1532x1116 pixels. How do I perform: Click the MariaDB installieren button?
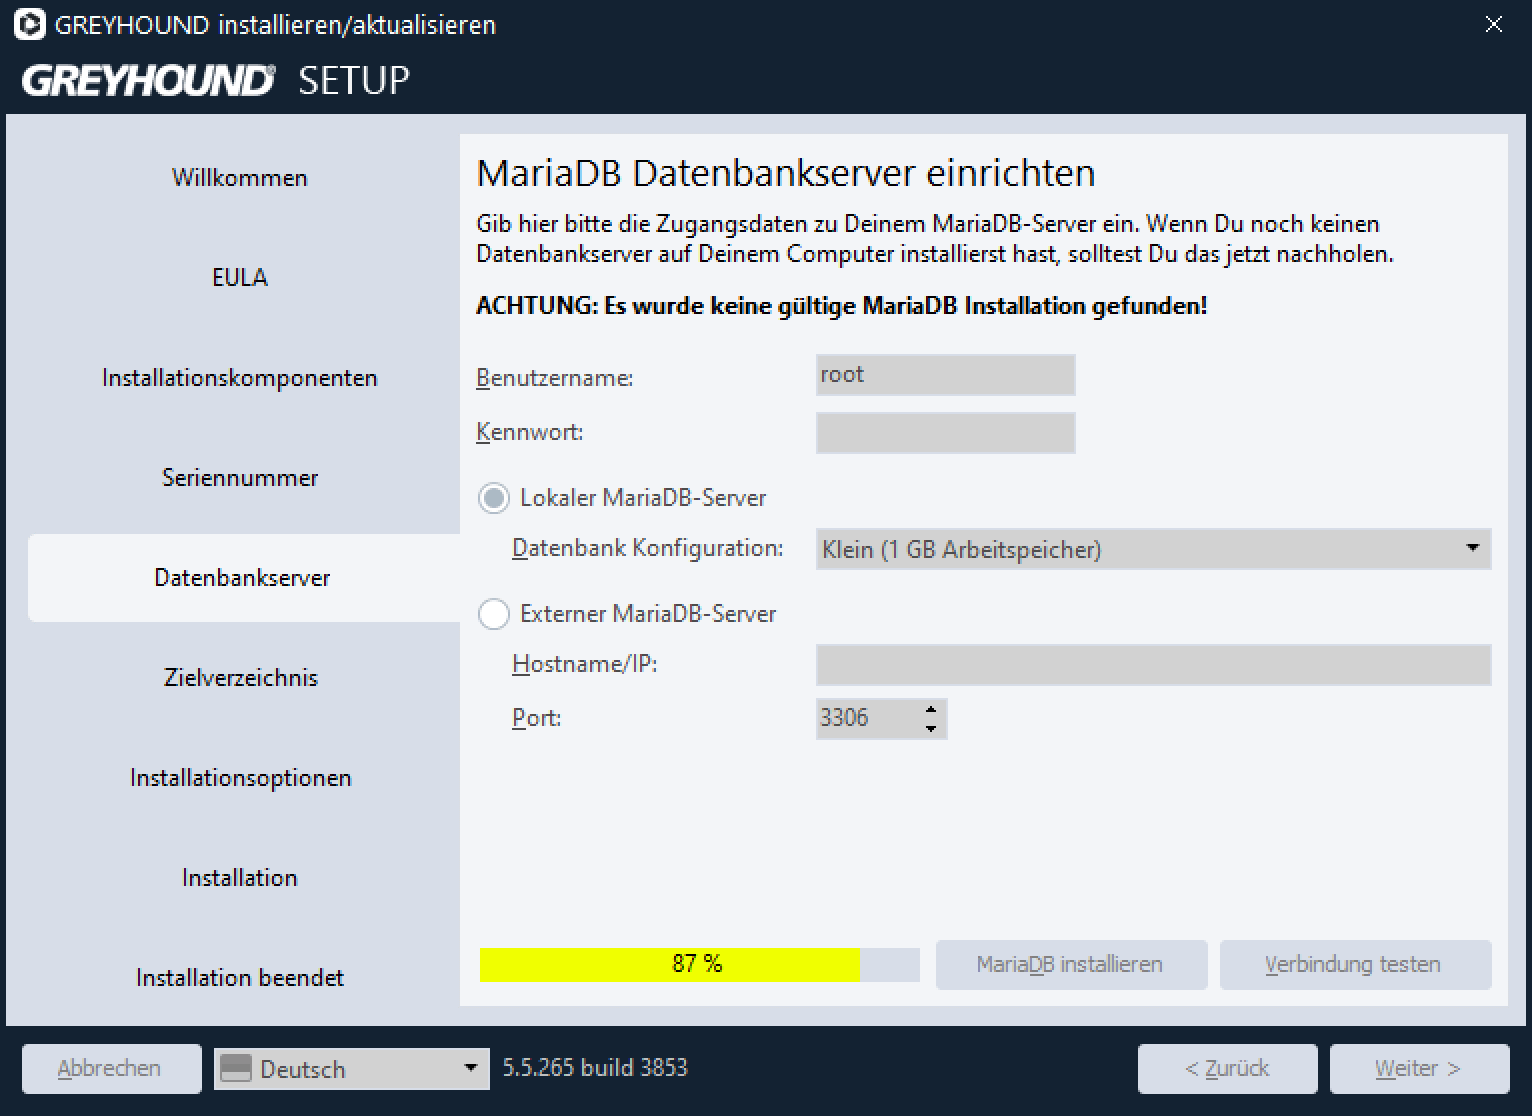click(x=1071, y=965)
